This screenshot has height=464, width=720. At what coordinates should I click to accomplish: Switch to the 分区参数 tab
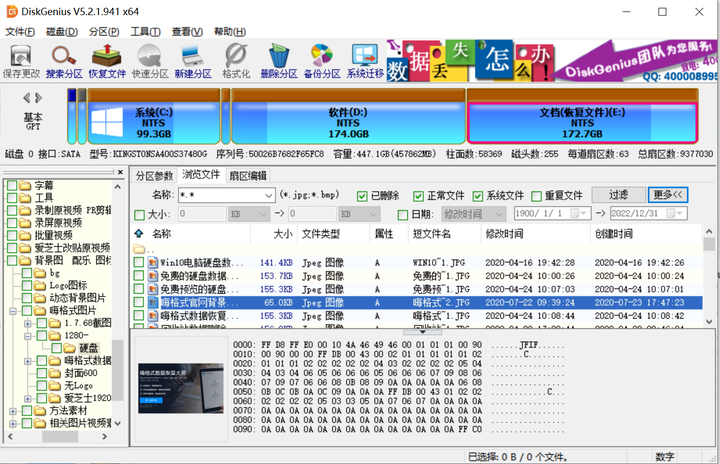point(154,176)
